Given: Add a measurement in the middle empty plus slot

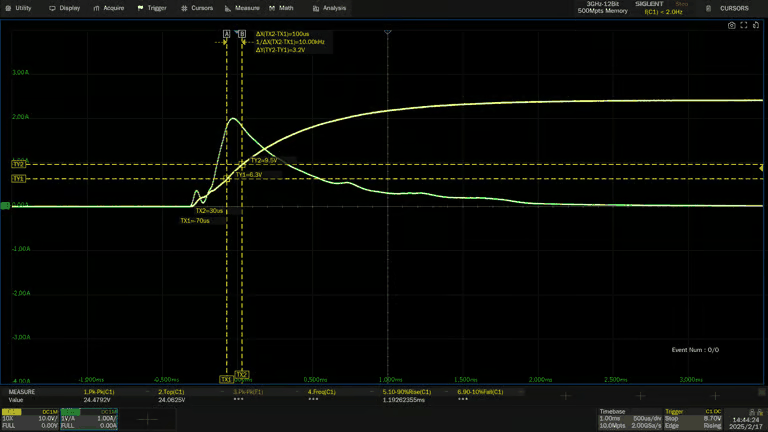Looking at the screenshot, I should pyautogui.click(x=640, y=396).
